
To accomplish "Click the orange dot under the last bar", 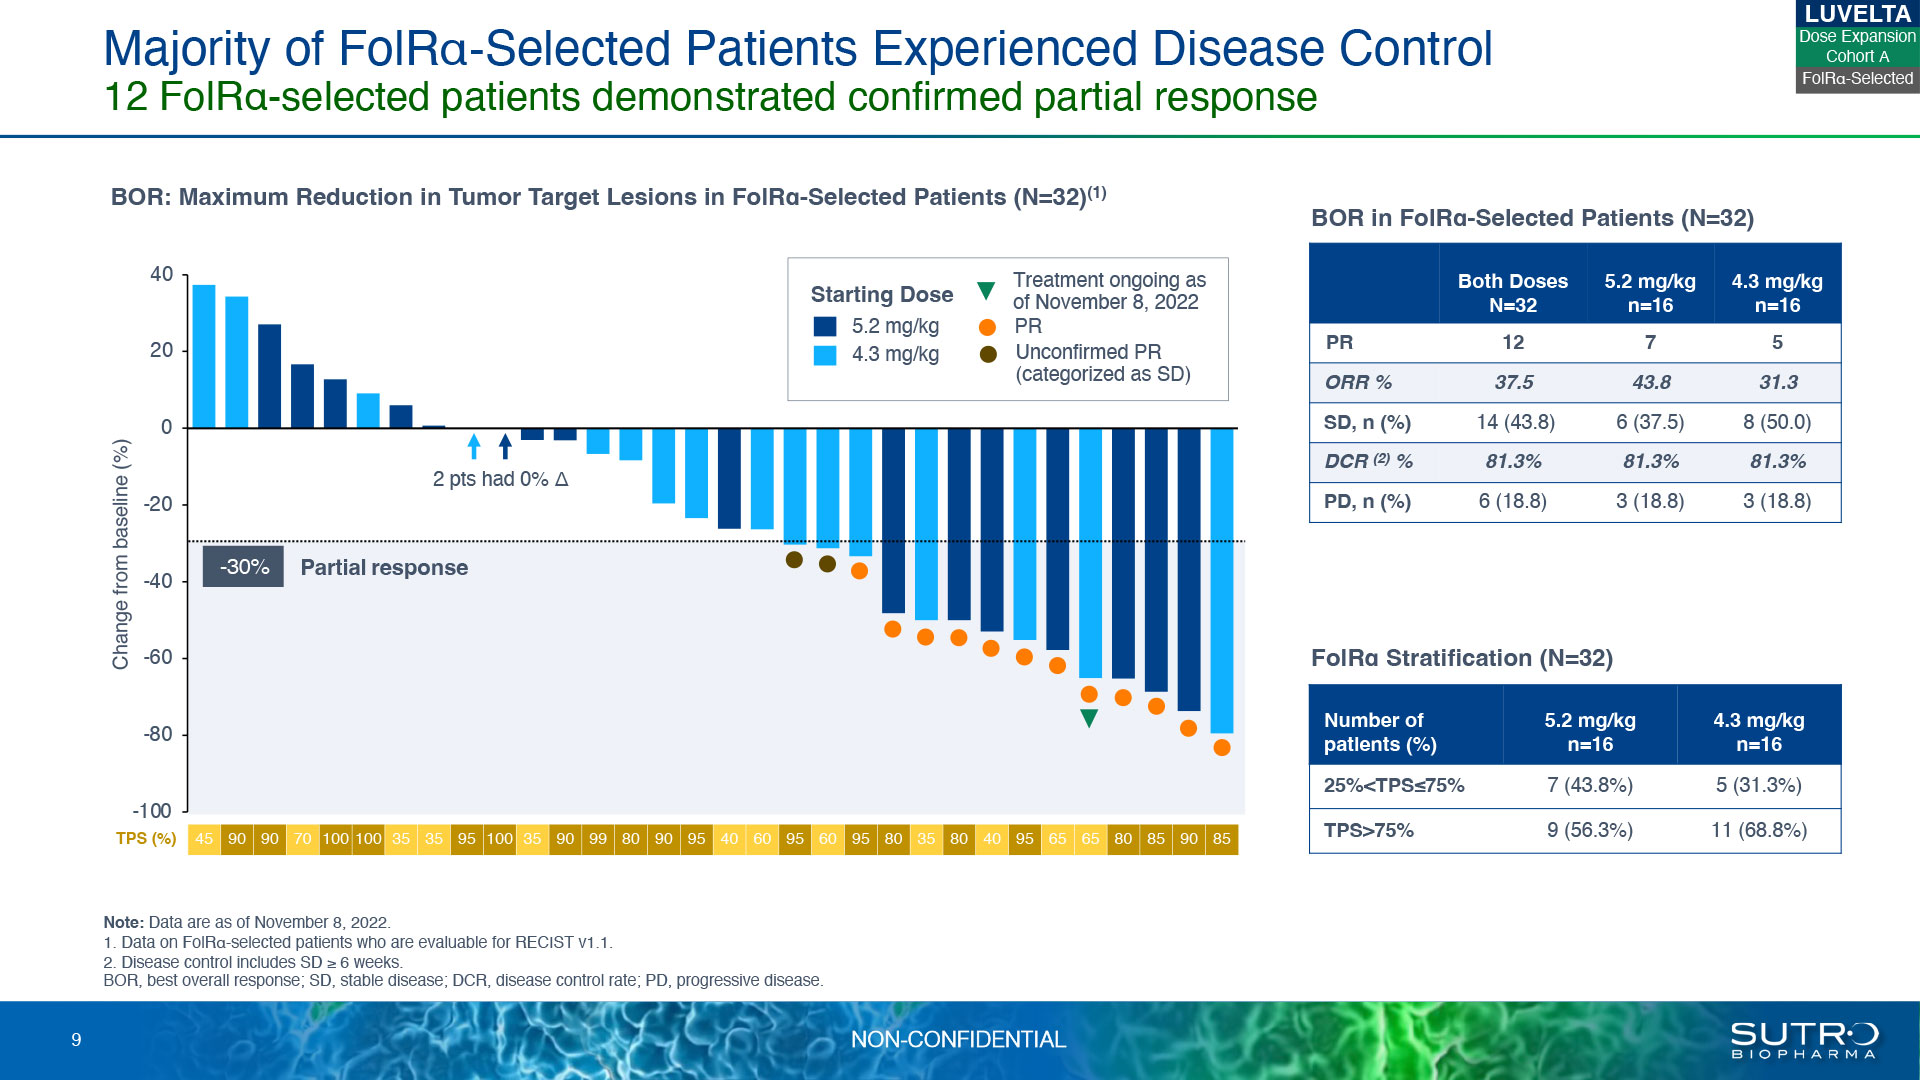I will tap(1222, 747).
